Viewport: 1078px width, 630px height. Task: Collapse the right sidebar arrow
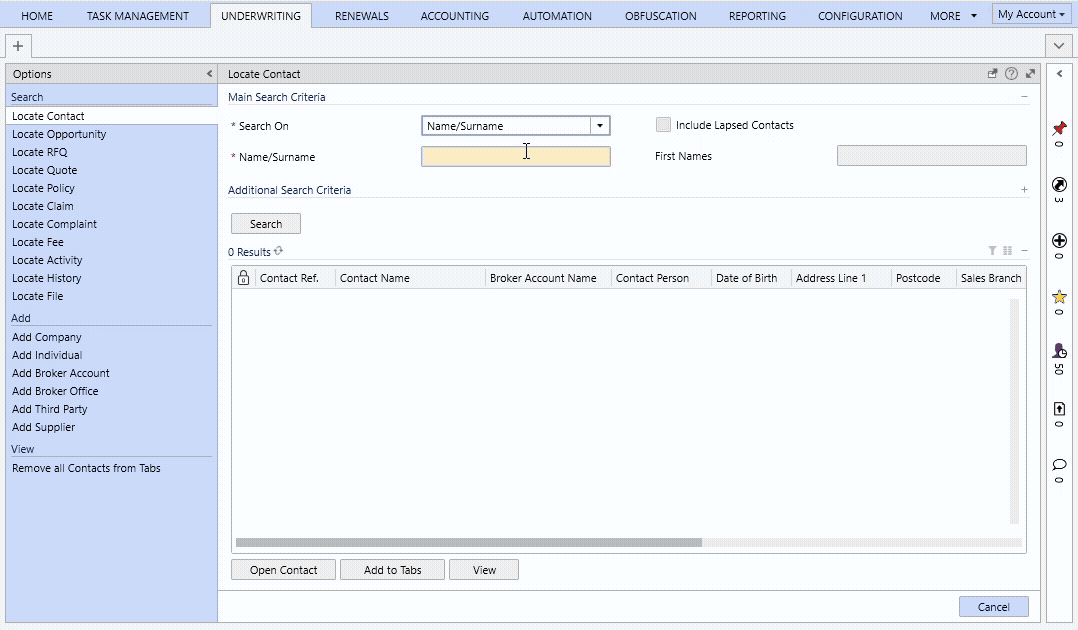(x=1059, y=74)
